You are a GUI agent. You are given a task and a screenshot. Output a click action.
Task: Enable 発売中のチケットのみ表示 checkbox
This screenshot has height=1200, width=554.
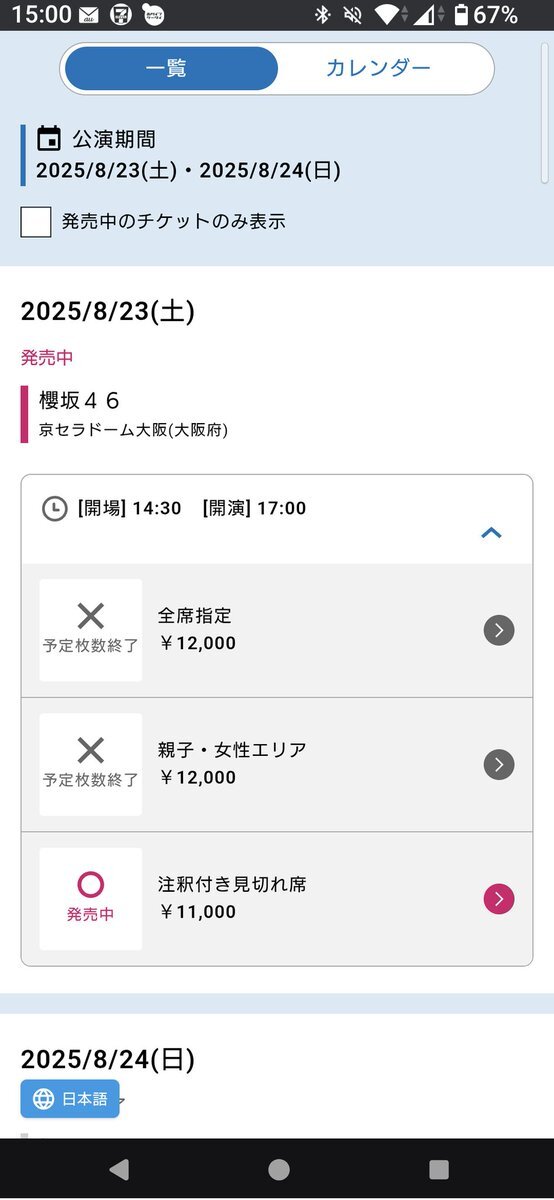[x=36, y=222]
